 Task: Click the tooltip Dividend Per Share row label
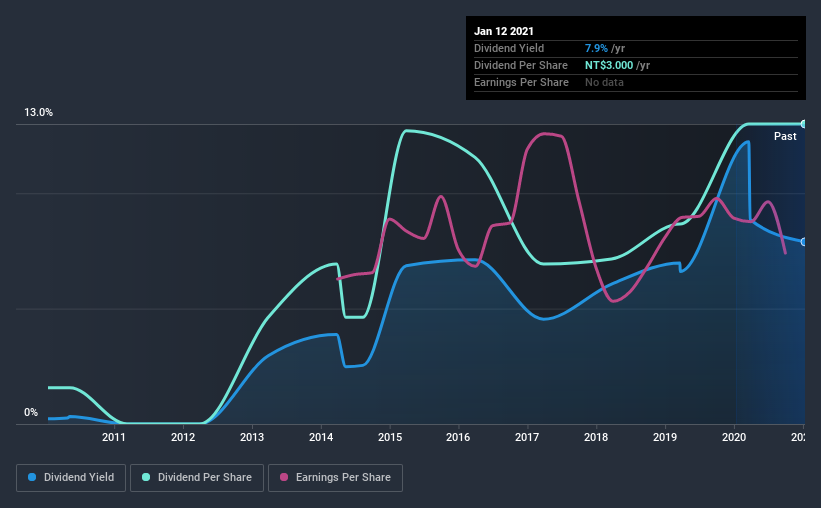point(520,65)
